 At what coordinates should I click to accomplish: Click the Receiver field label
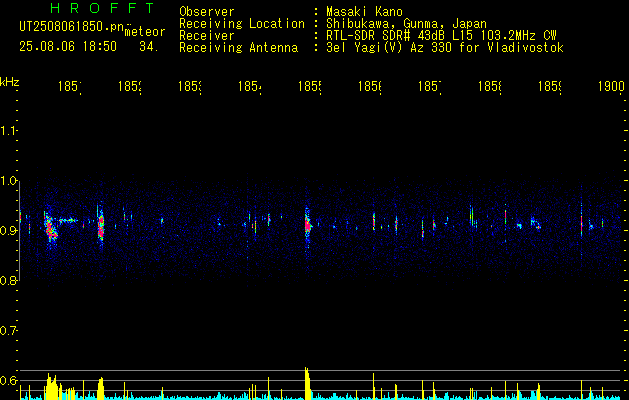(x=207, y=36)
